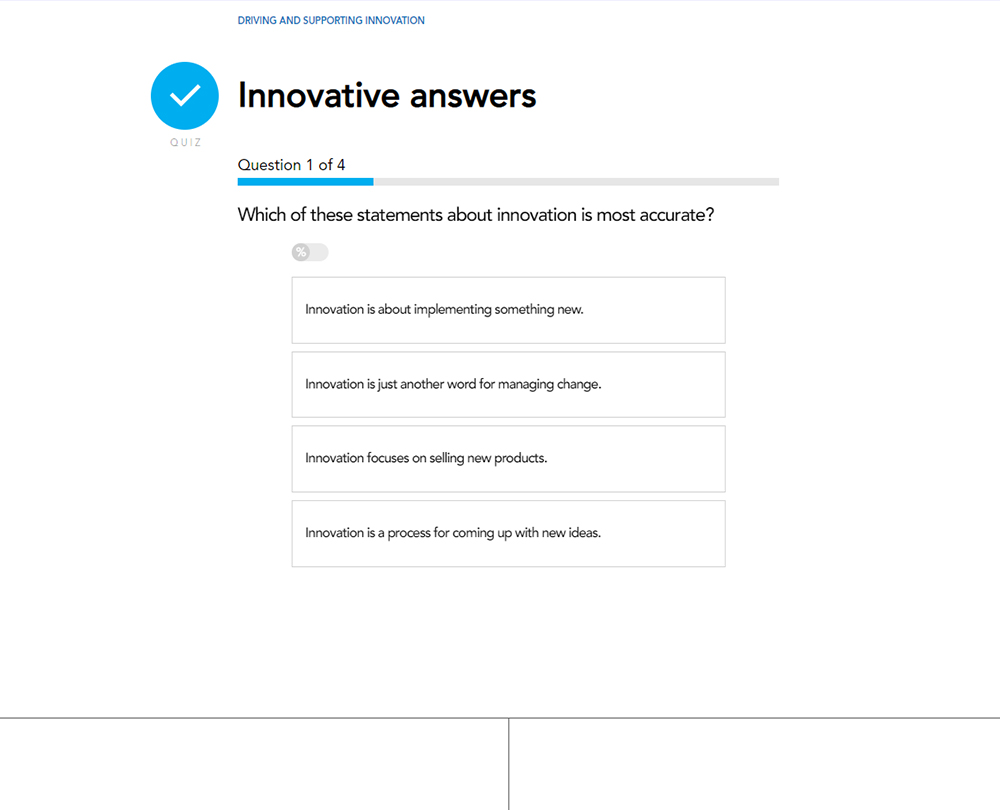
Task: Pick the "selling new products" answer option
Action: (x=508, y=459)
